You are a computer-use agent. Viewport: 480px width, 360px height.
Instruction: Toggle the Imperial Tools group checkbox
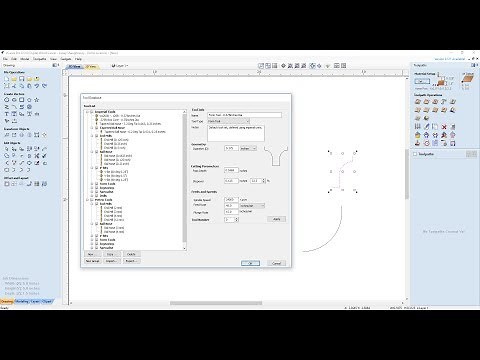[x=92, y=112]
